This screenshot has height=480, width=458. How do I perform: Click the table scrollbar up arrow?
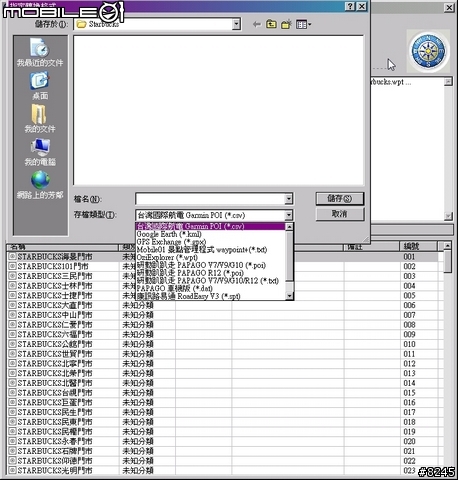pos(447,246)
